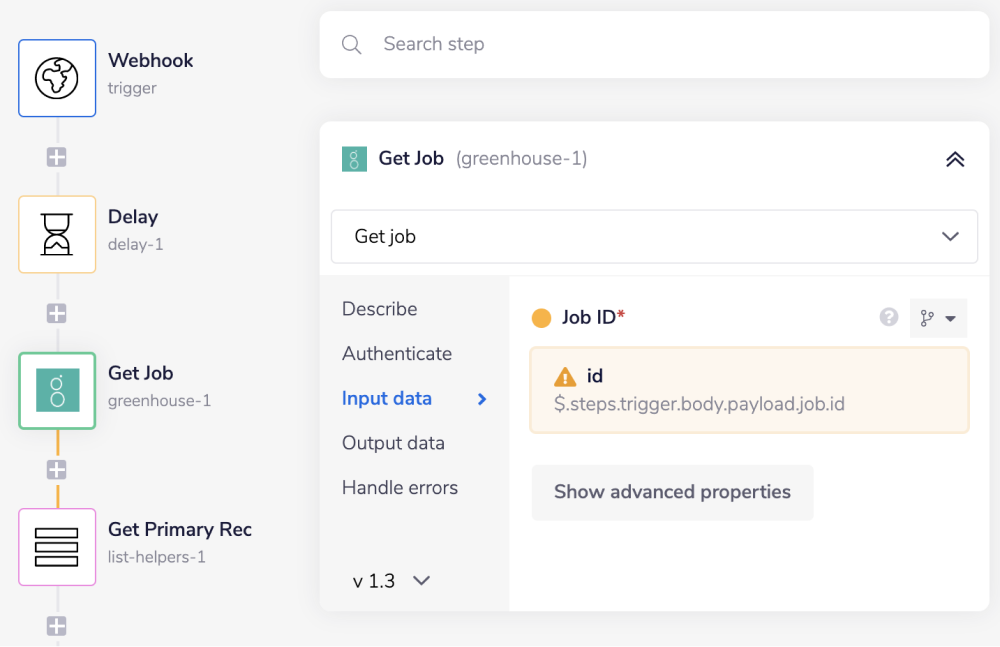Switch to the Describe tab

pyautogui.click(x=380, y=309)
